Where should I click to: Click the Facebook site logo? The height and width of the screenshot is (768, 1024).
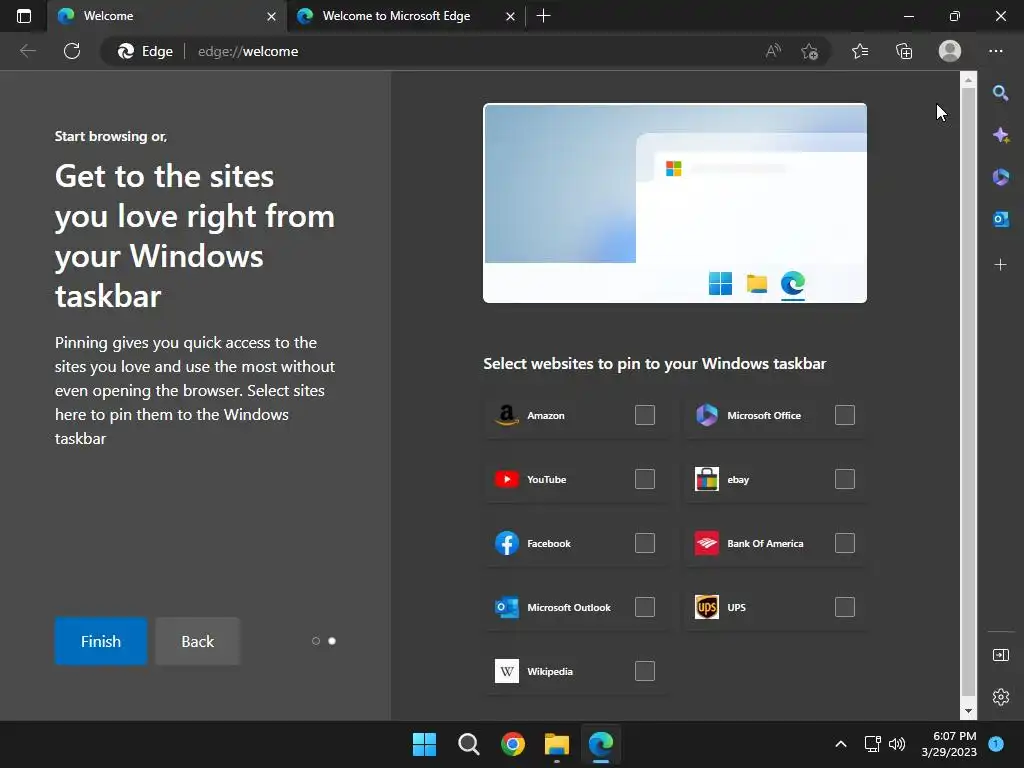point(507,543)
